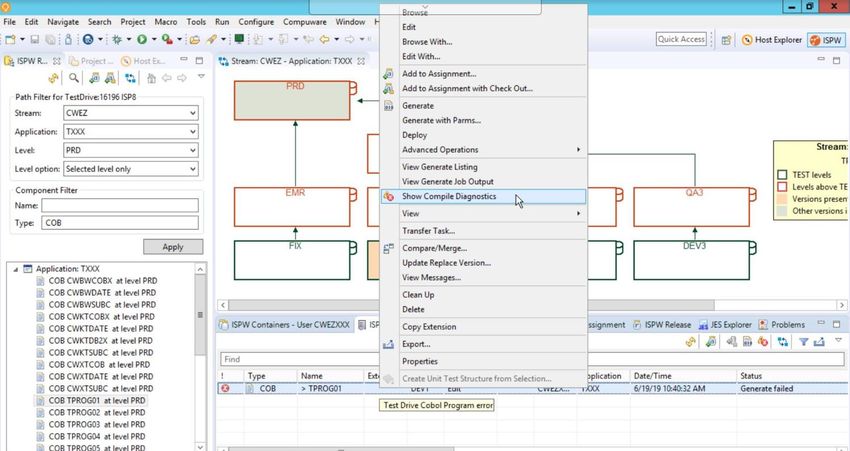Select View Generate Listing entry
This screenshot has width=850, height=451.
(484, 167)
